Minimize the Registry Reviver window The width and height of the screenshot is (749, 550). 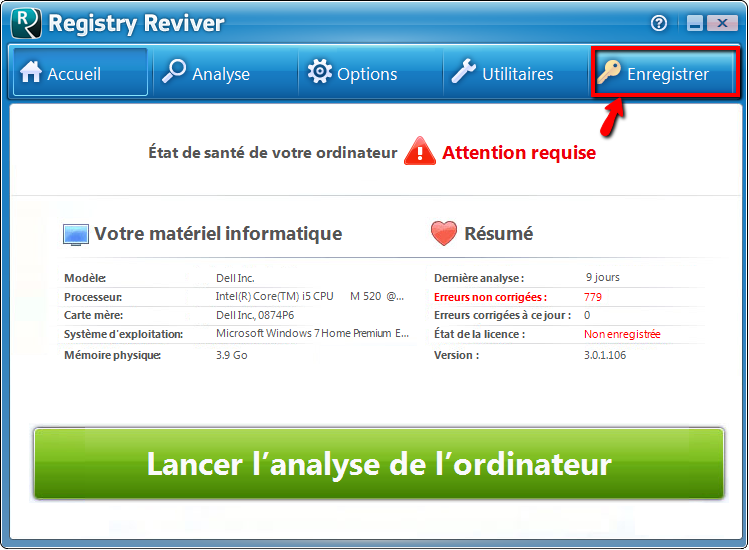pyautogui.click(x=695, y=23)
